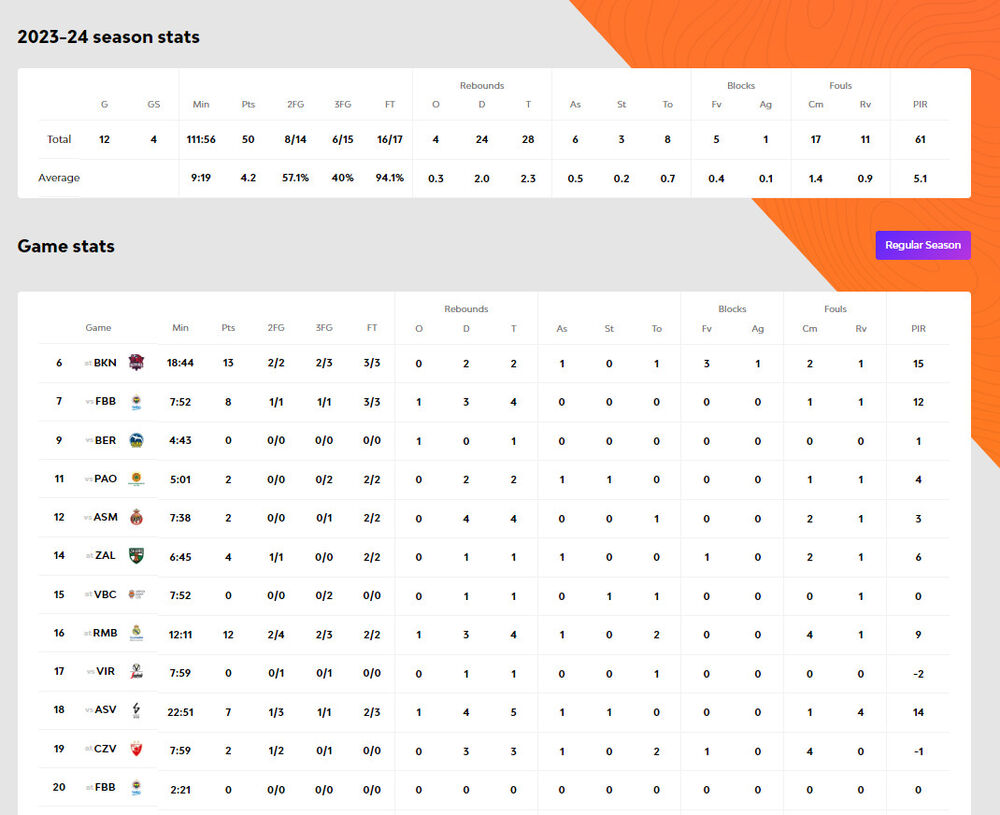
Task: Click the FBB text in game 20 row
Action: 105,787
